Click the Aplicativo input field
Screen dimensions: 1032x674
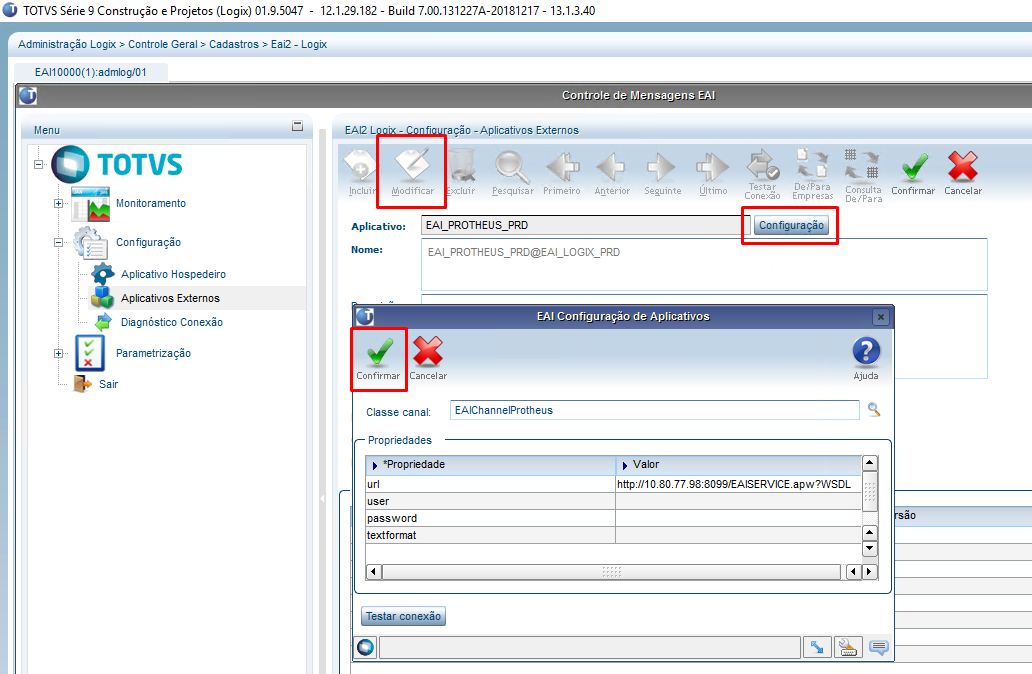(x=586, y=225)
